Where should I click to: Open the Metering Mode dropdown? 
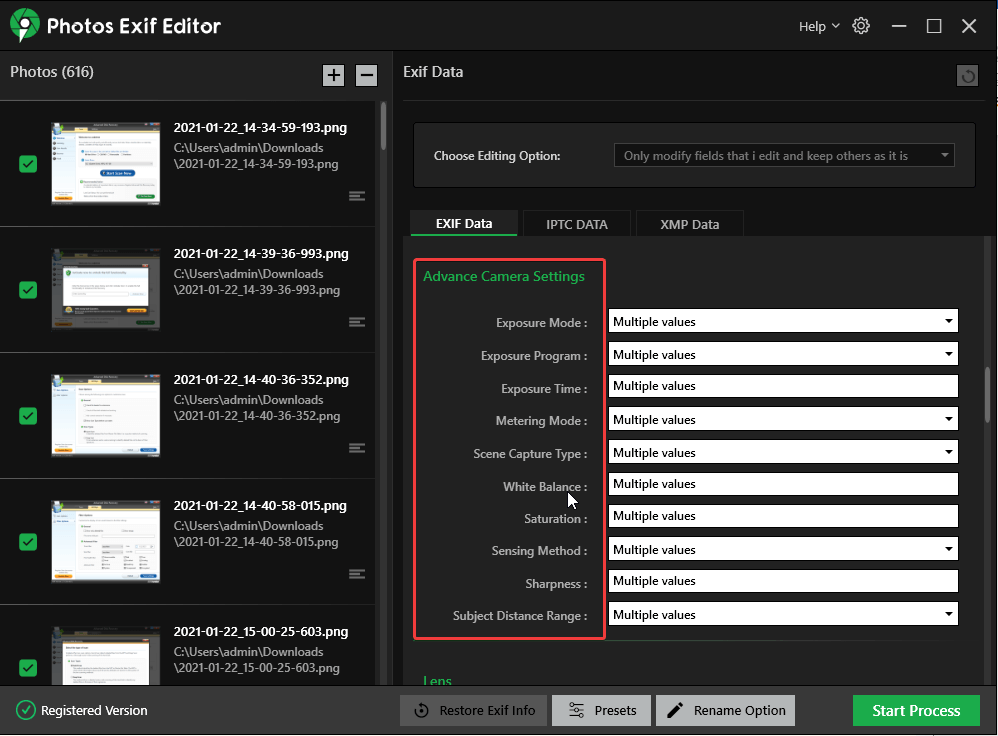point(948,418)
